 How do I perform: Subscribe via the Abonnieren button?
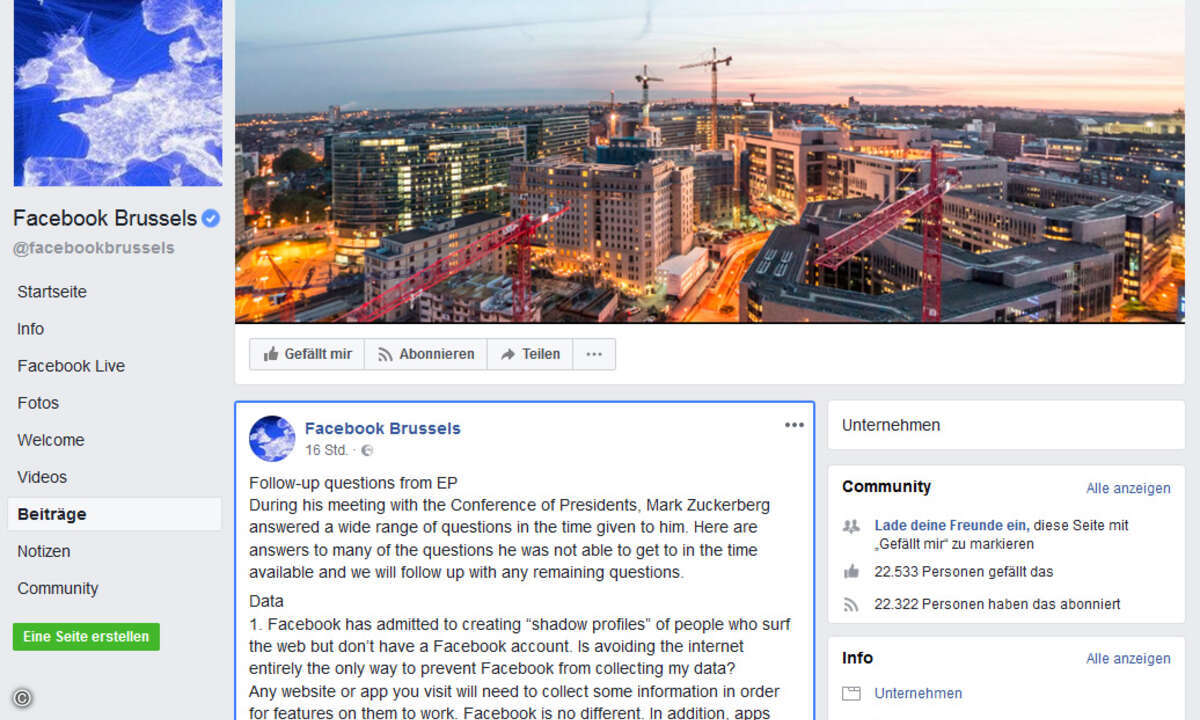pos(426,354)
